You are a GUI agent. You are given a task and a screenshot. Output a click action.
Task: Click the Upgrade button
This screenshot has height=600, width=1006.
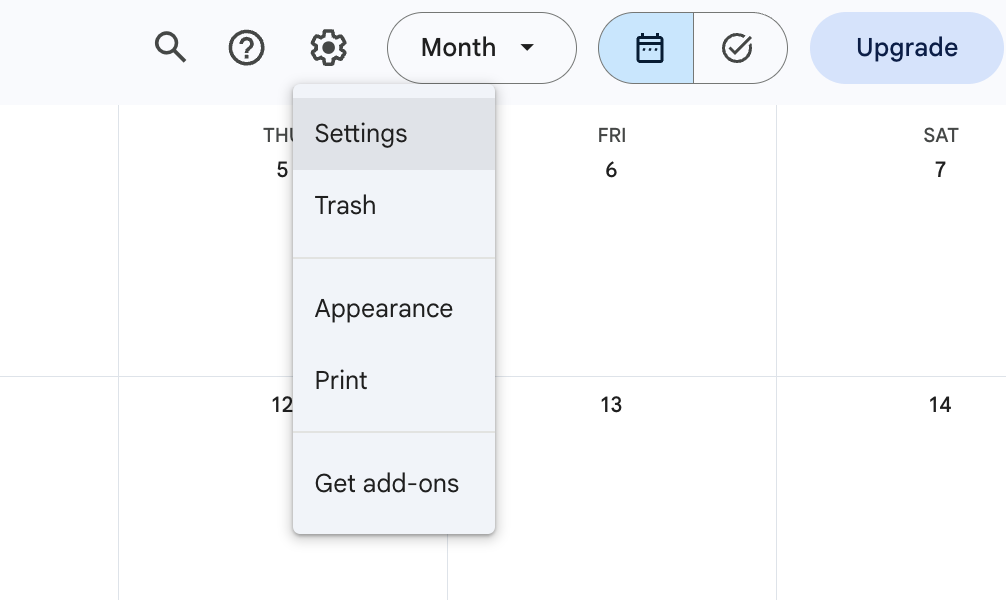tap(907, 47)
